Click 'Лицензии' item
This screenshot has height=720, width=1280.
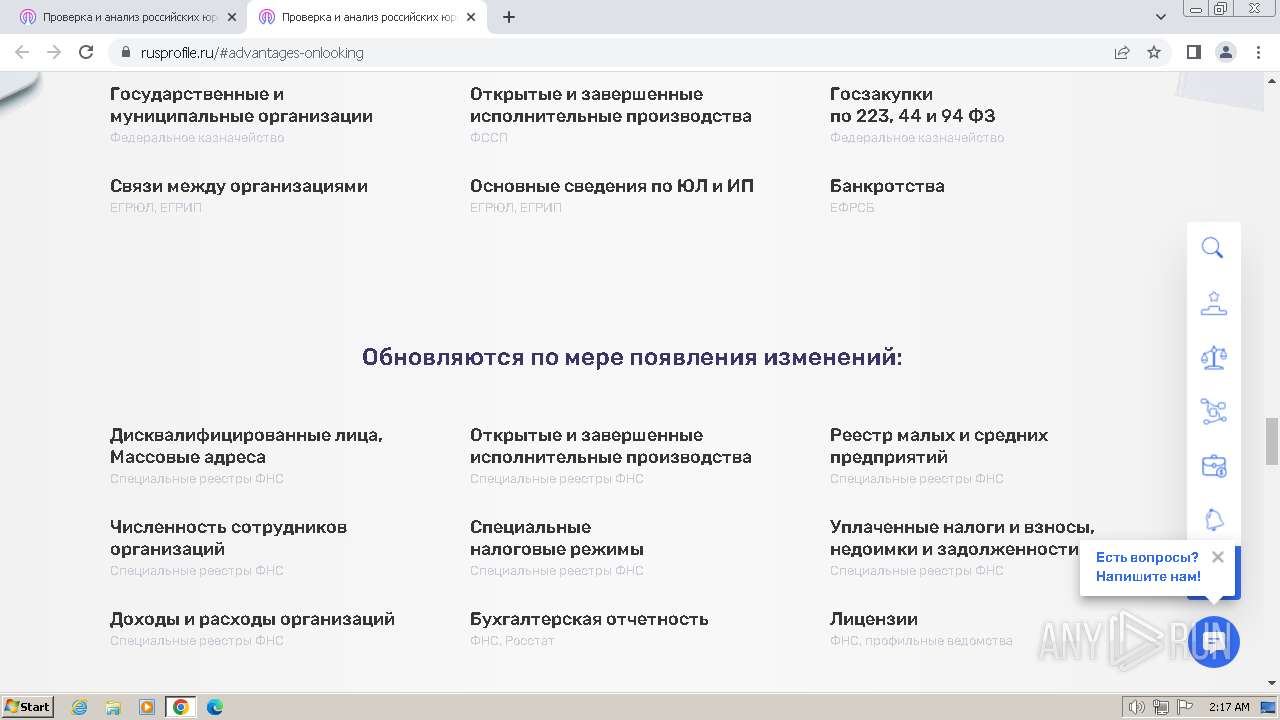pyautogui.click(x=874, y=619)
